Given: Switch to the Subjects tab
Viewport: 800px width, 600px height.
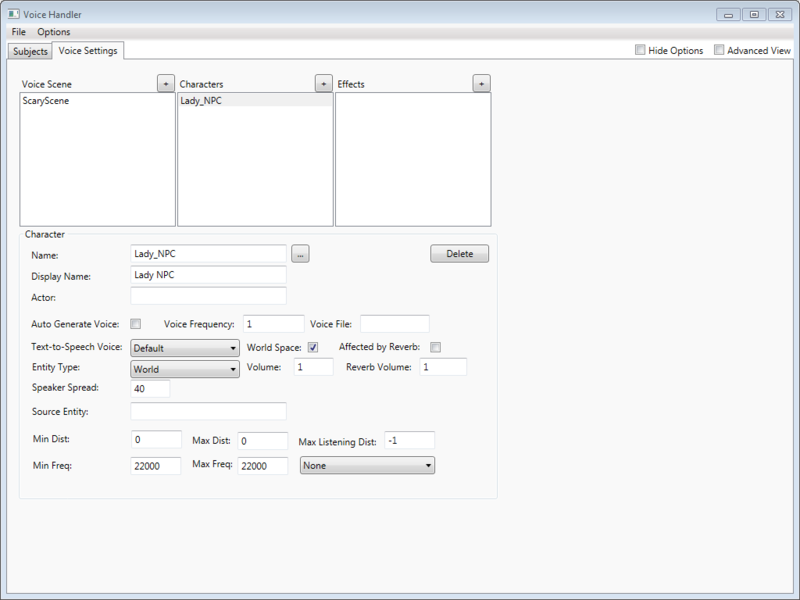Looking at the screenshot, I should 30,51.
